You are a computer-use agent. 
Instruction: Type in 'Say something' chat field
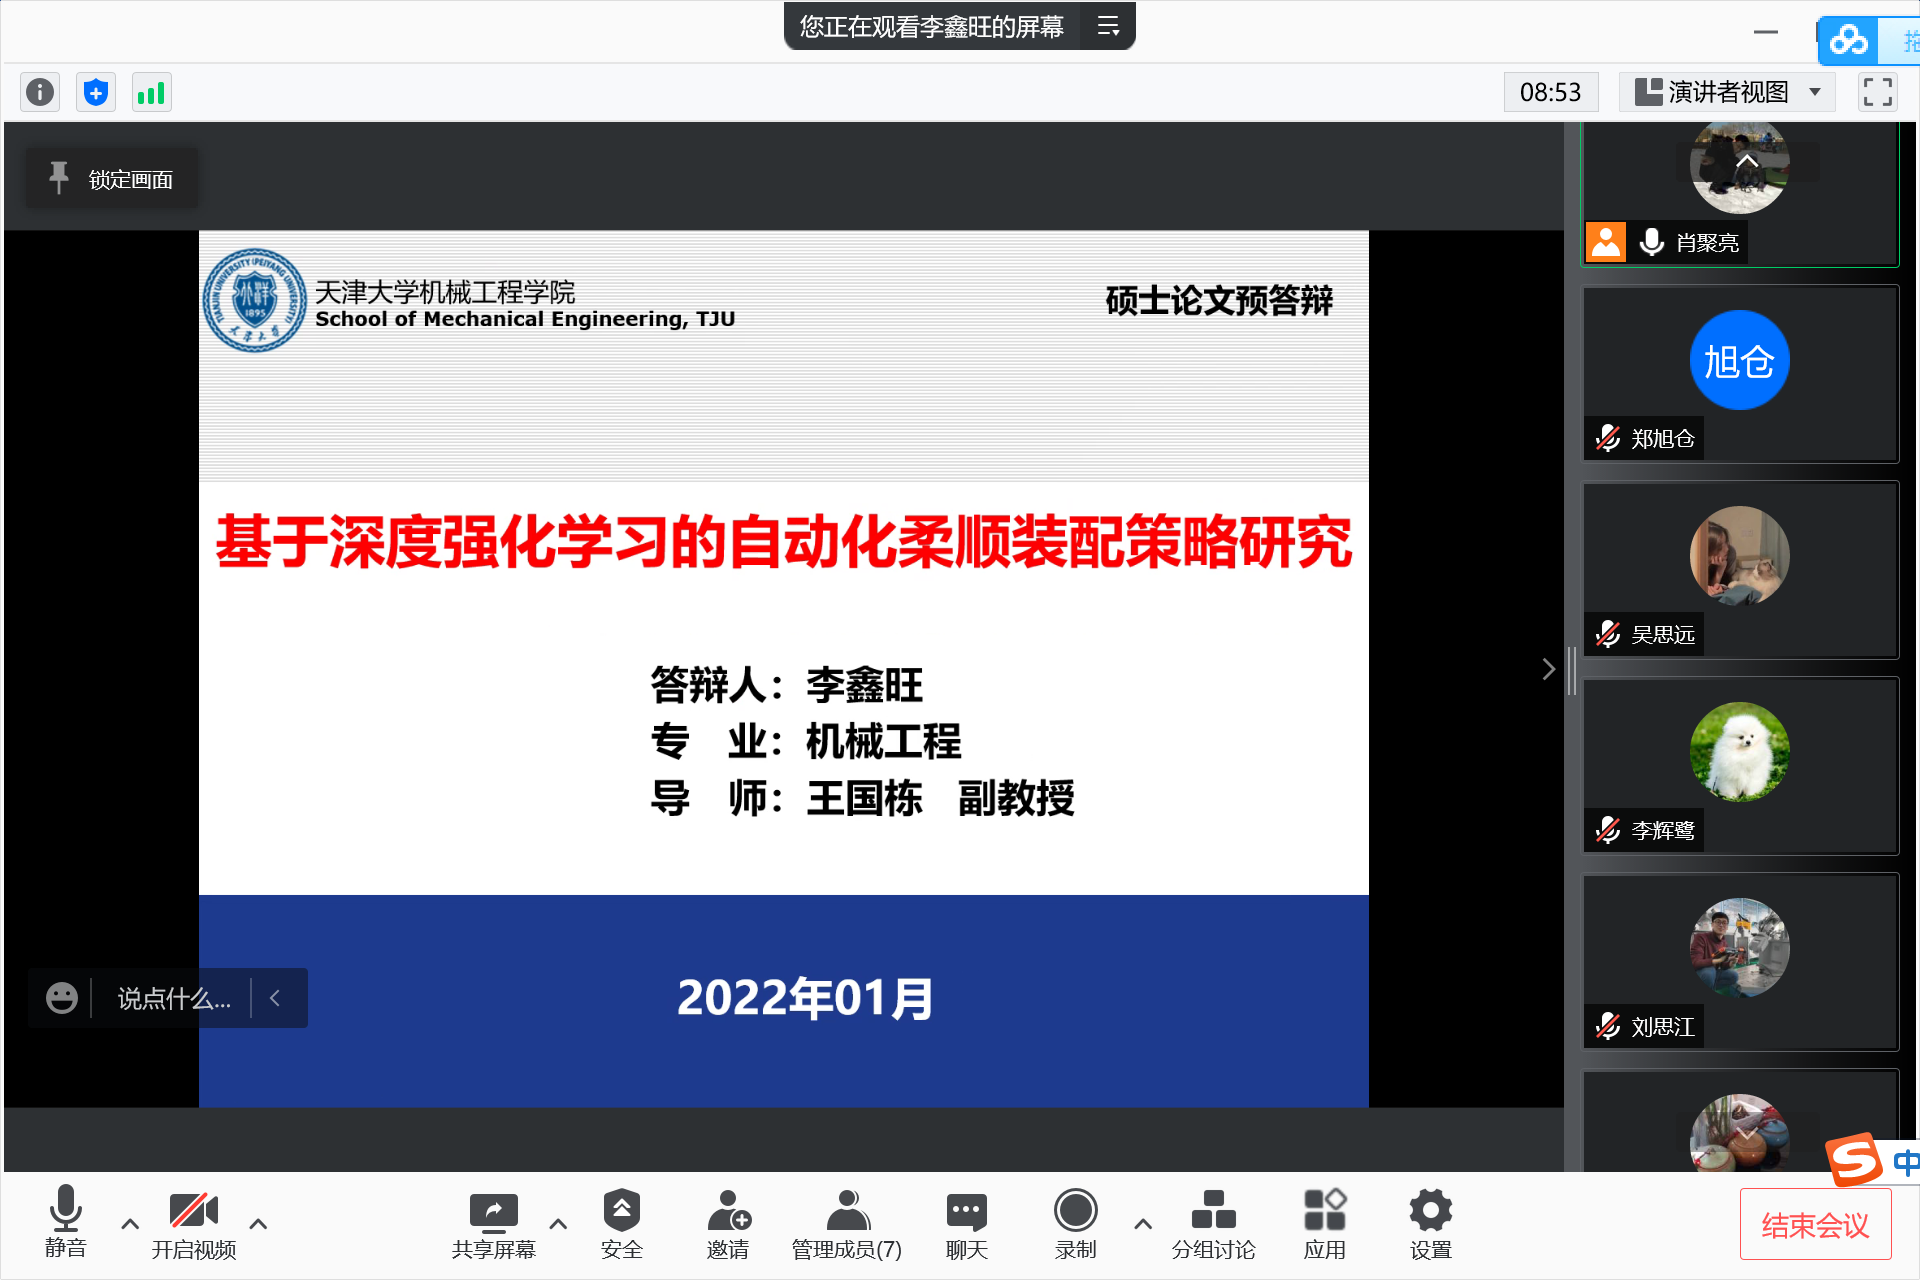coord(173,998)
